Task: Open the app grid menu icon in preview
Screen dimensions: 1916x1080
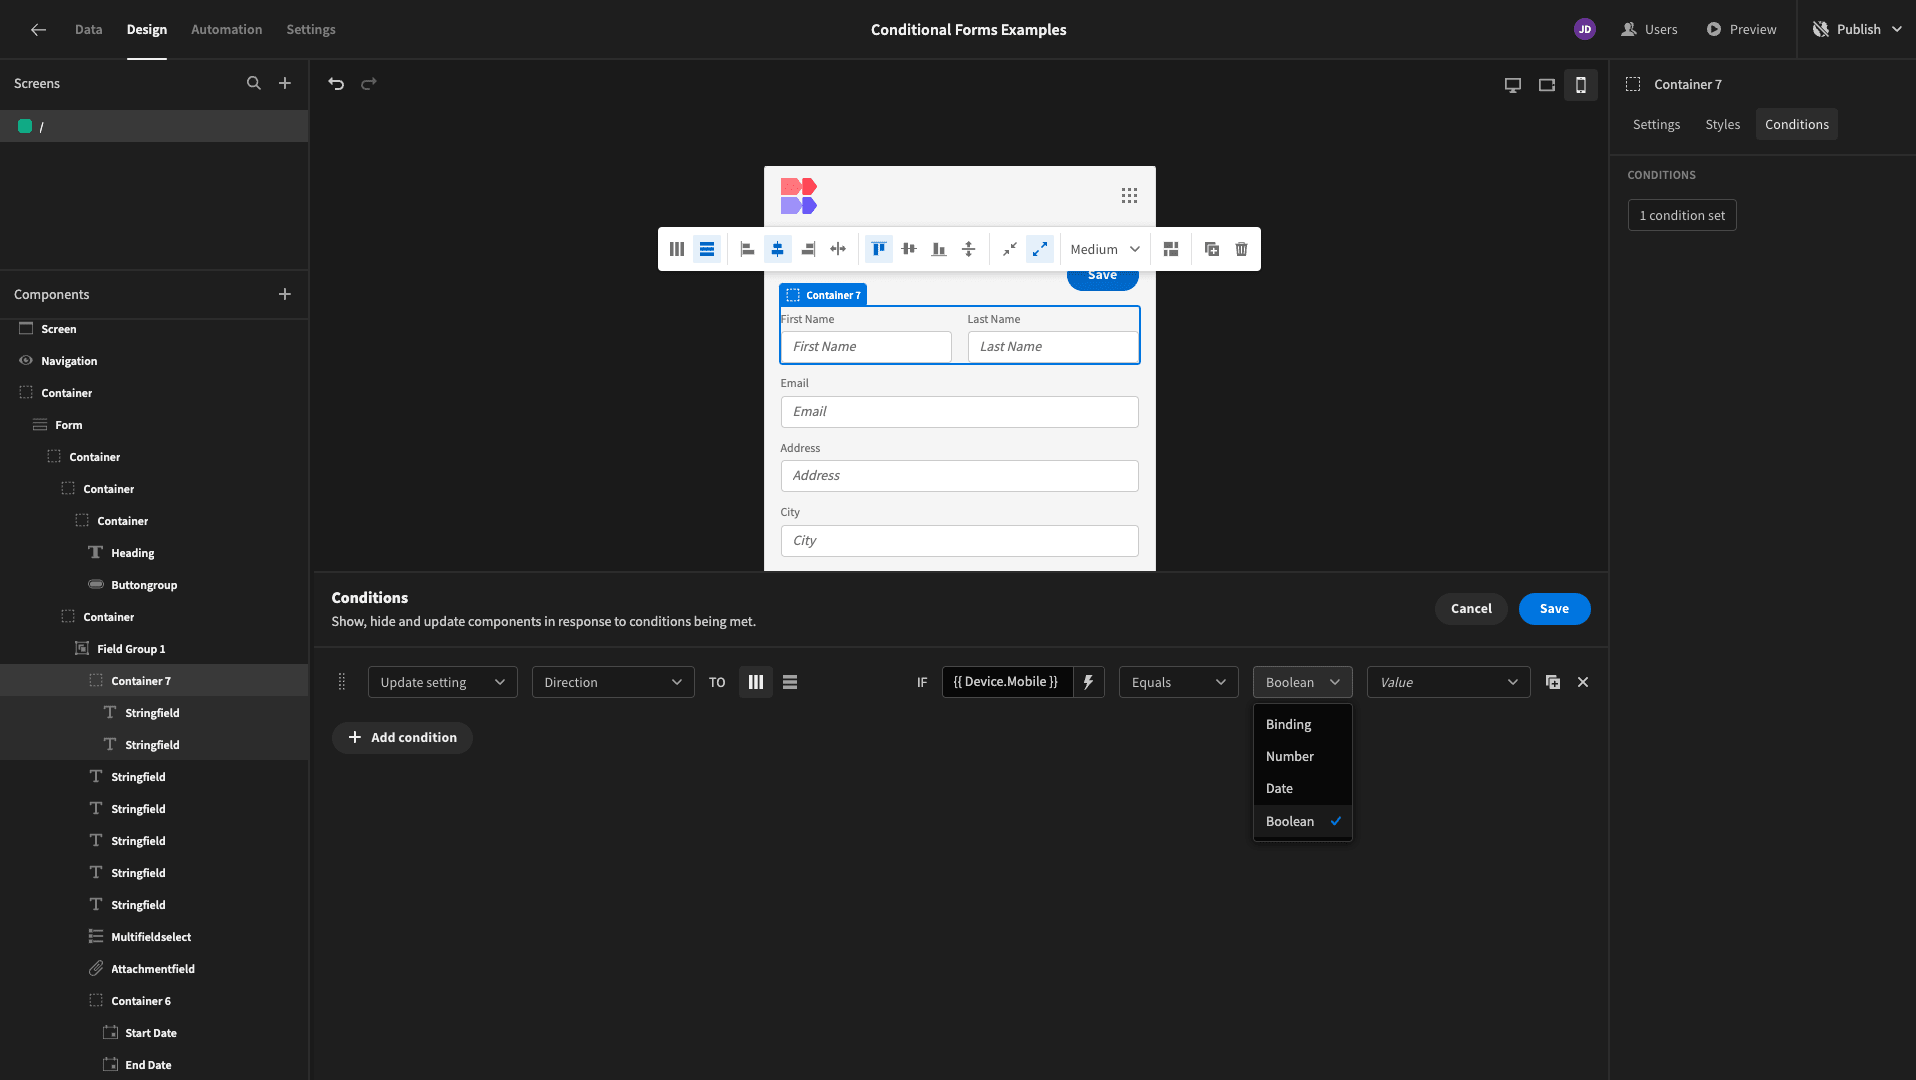Action: click(x=1129, y=196)
